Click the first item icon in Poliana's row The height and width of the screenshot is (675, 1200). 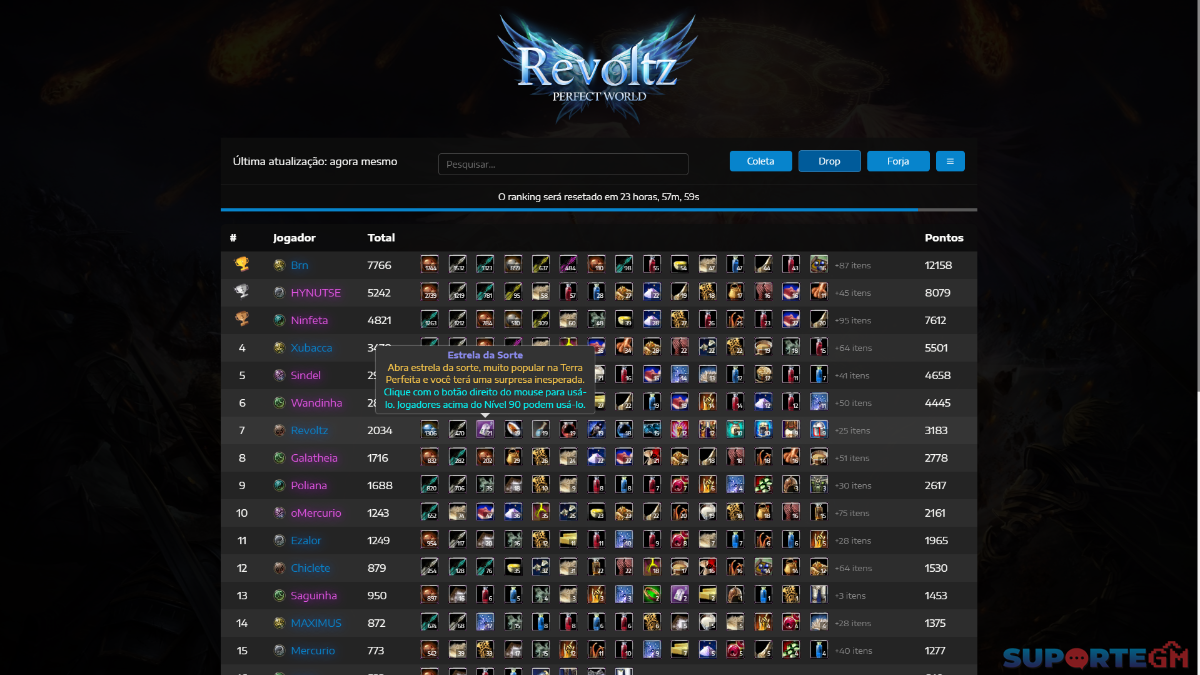tap(429, 485)
